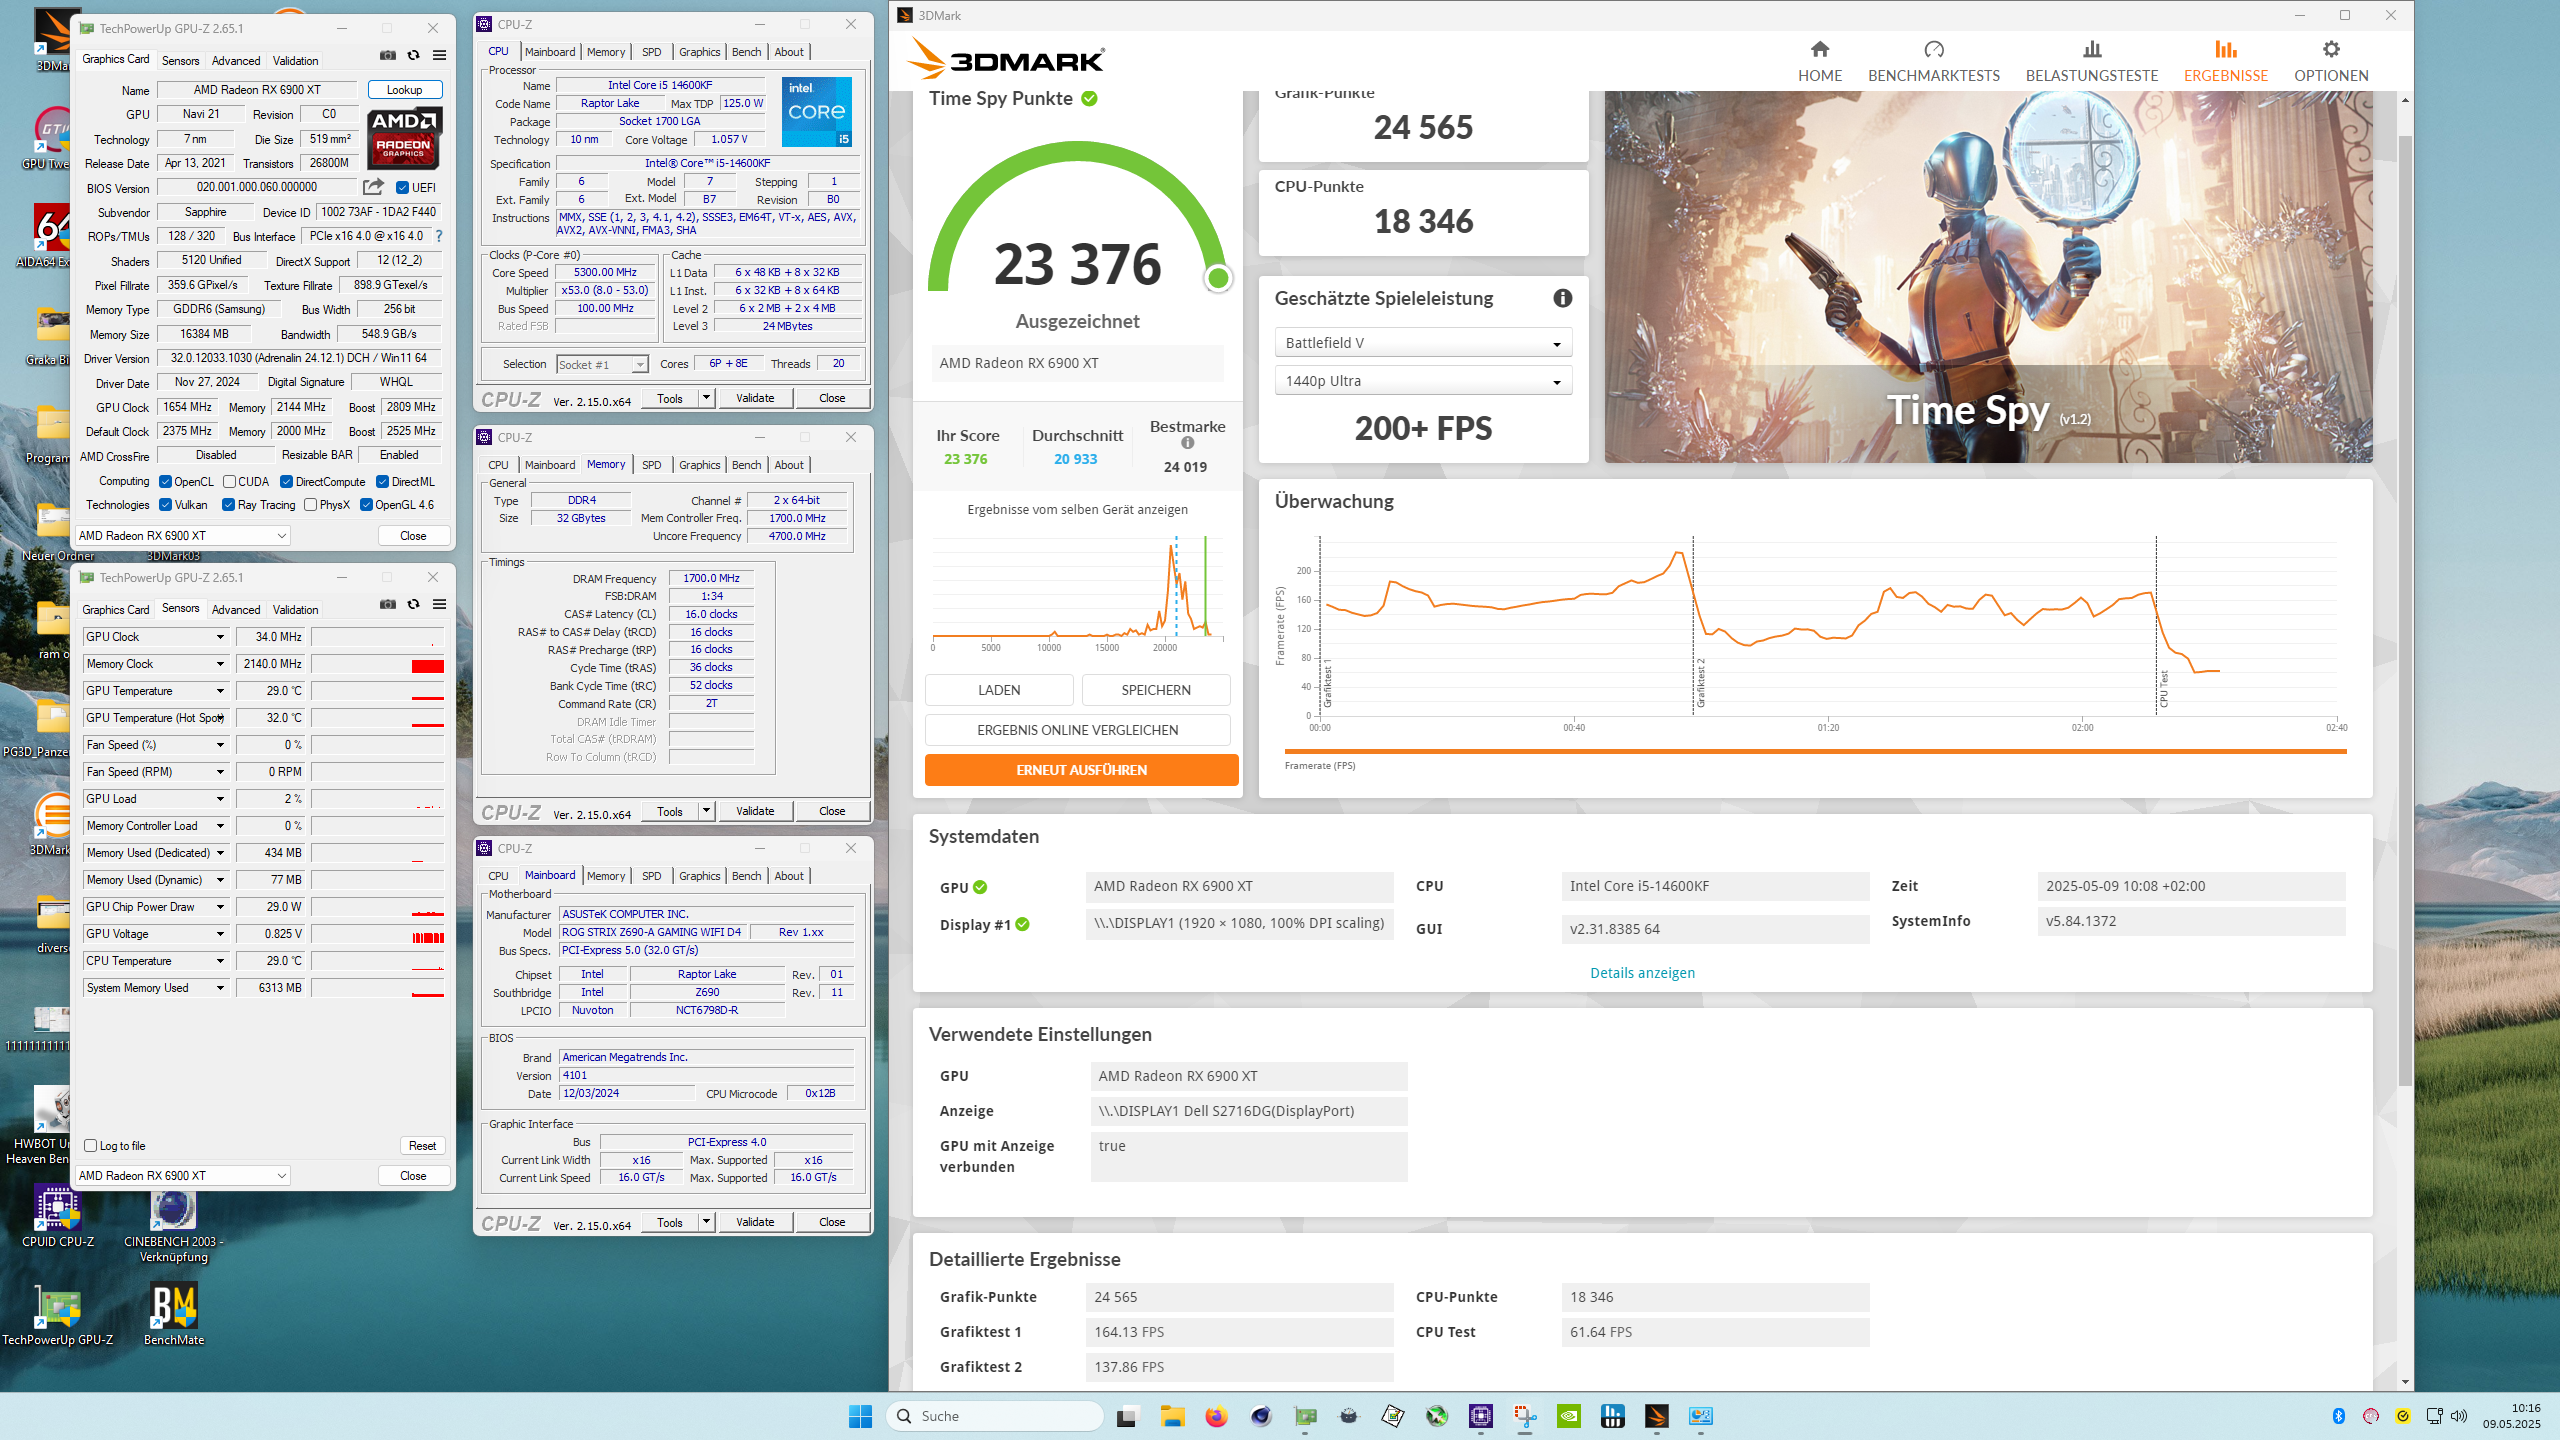Viewport: 2560px width, 1440px height.
Task: Open TechPowerUp GPU-Z desktop shortcut
Action: coord(58,1315)
